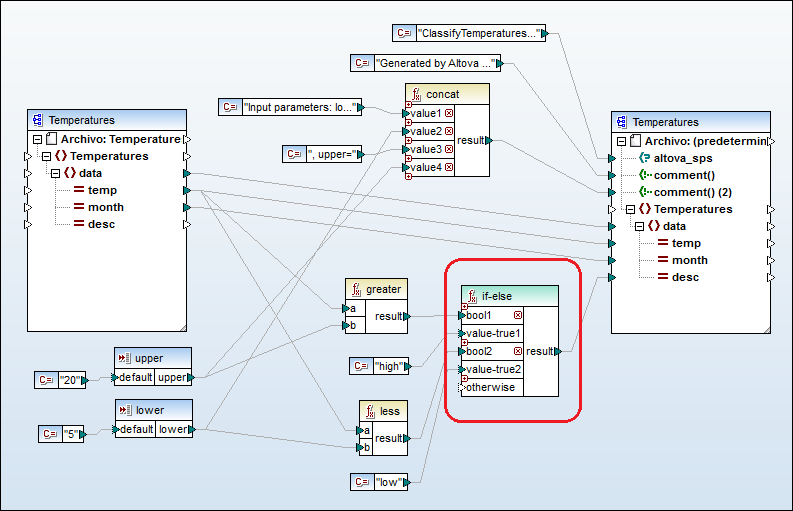Click the "high" constant's icon
This screenshot has width=793, height=511.
pyautogui.click(x=361, y=367)
